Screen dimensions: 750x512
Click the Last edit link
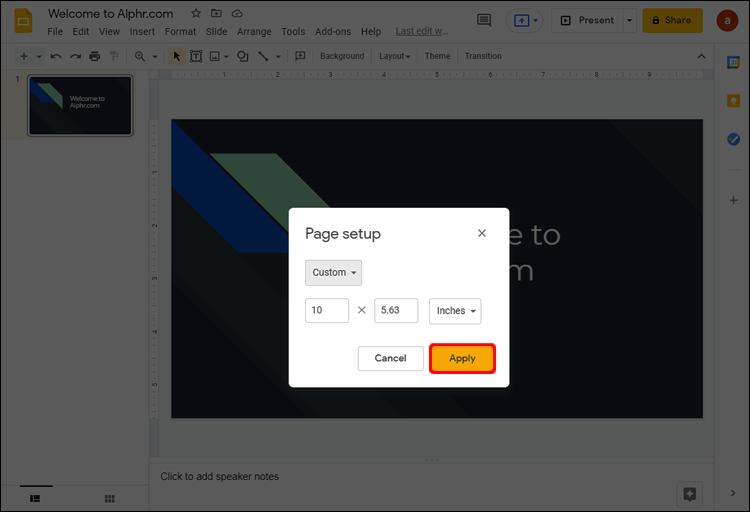(x=421, y=31)
